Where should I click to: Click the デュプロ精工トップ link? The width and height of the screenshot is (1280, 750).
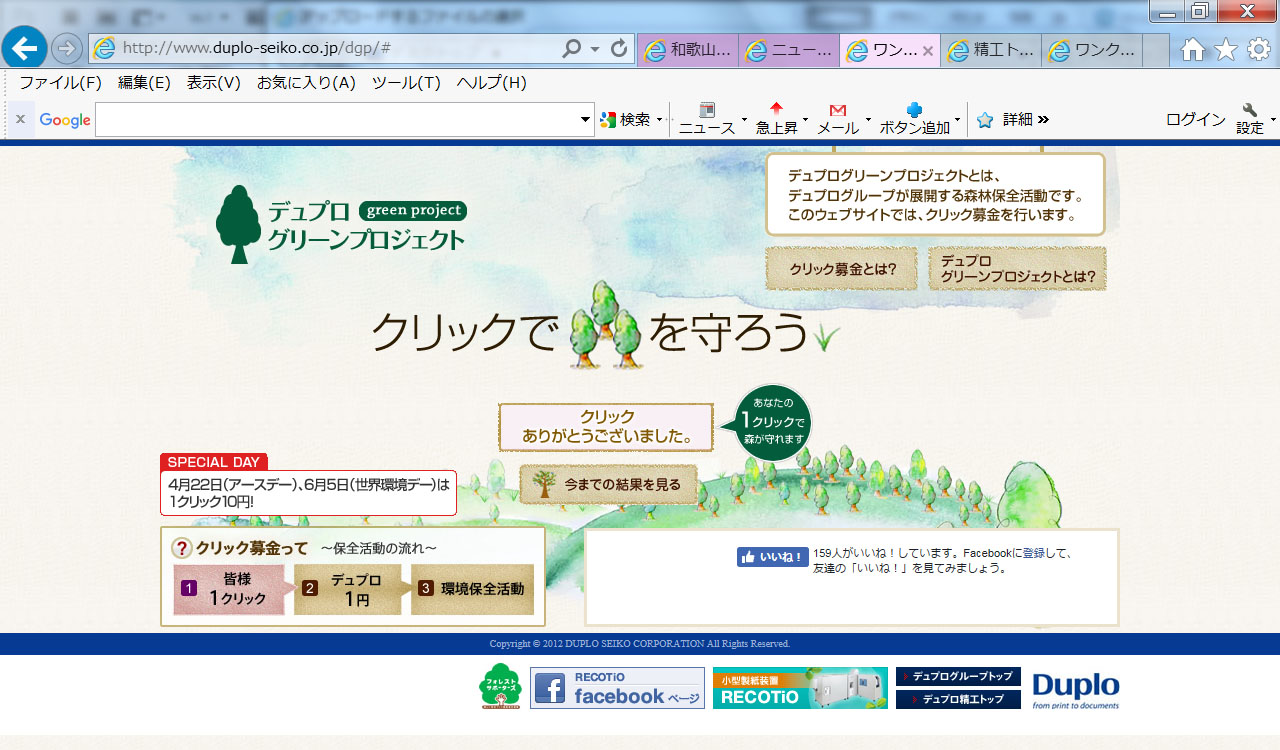(958, 699)
